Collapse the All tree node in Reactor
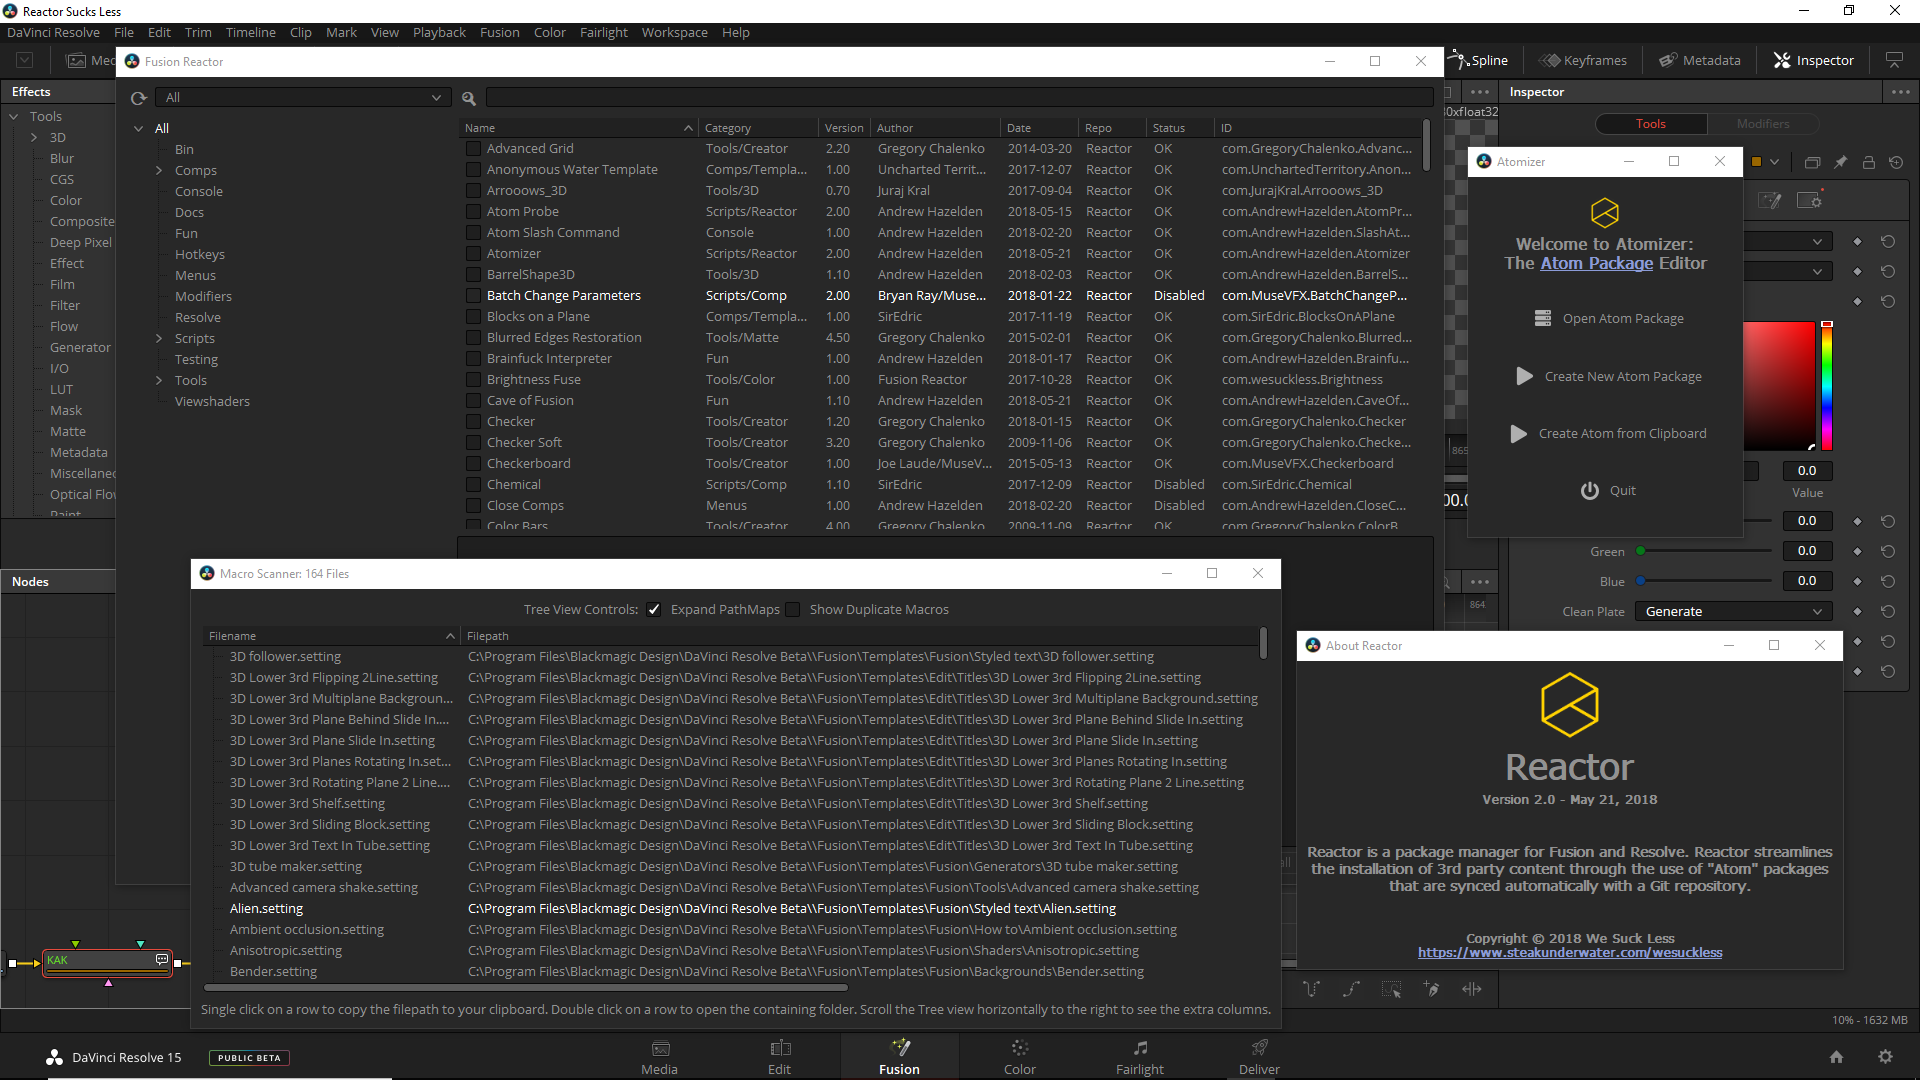1920x1080 pixels. tap(139, 129)
